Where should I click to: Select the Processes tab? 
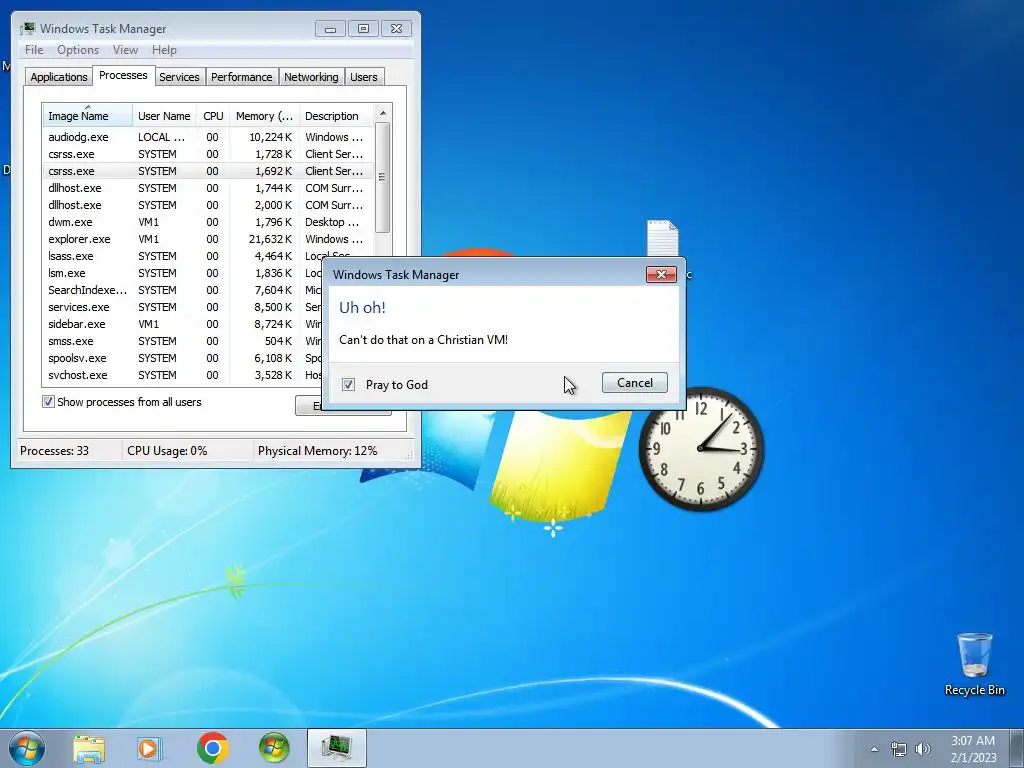tap(123, 75)
